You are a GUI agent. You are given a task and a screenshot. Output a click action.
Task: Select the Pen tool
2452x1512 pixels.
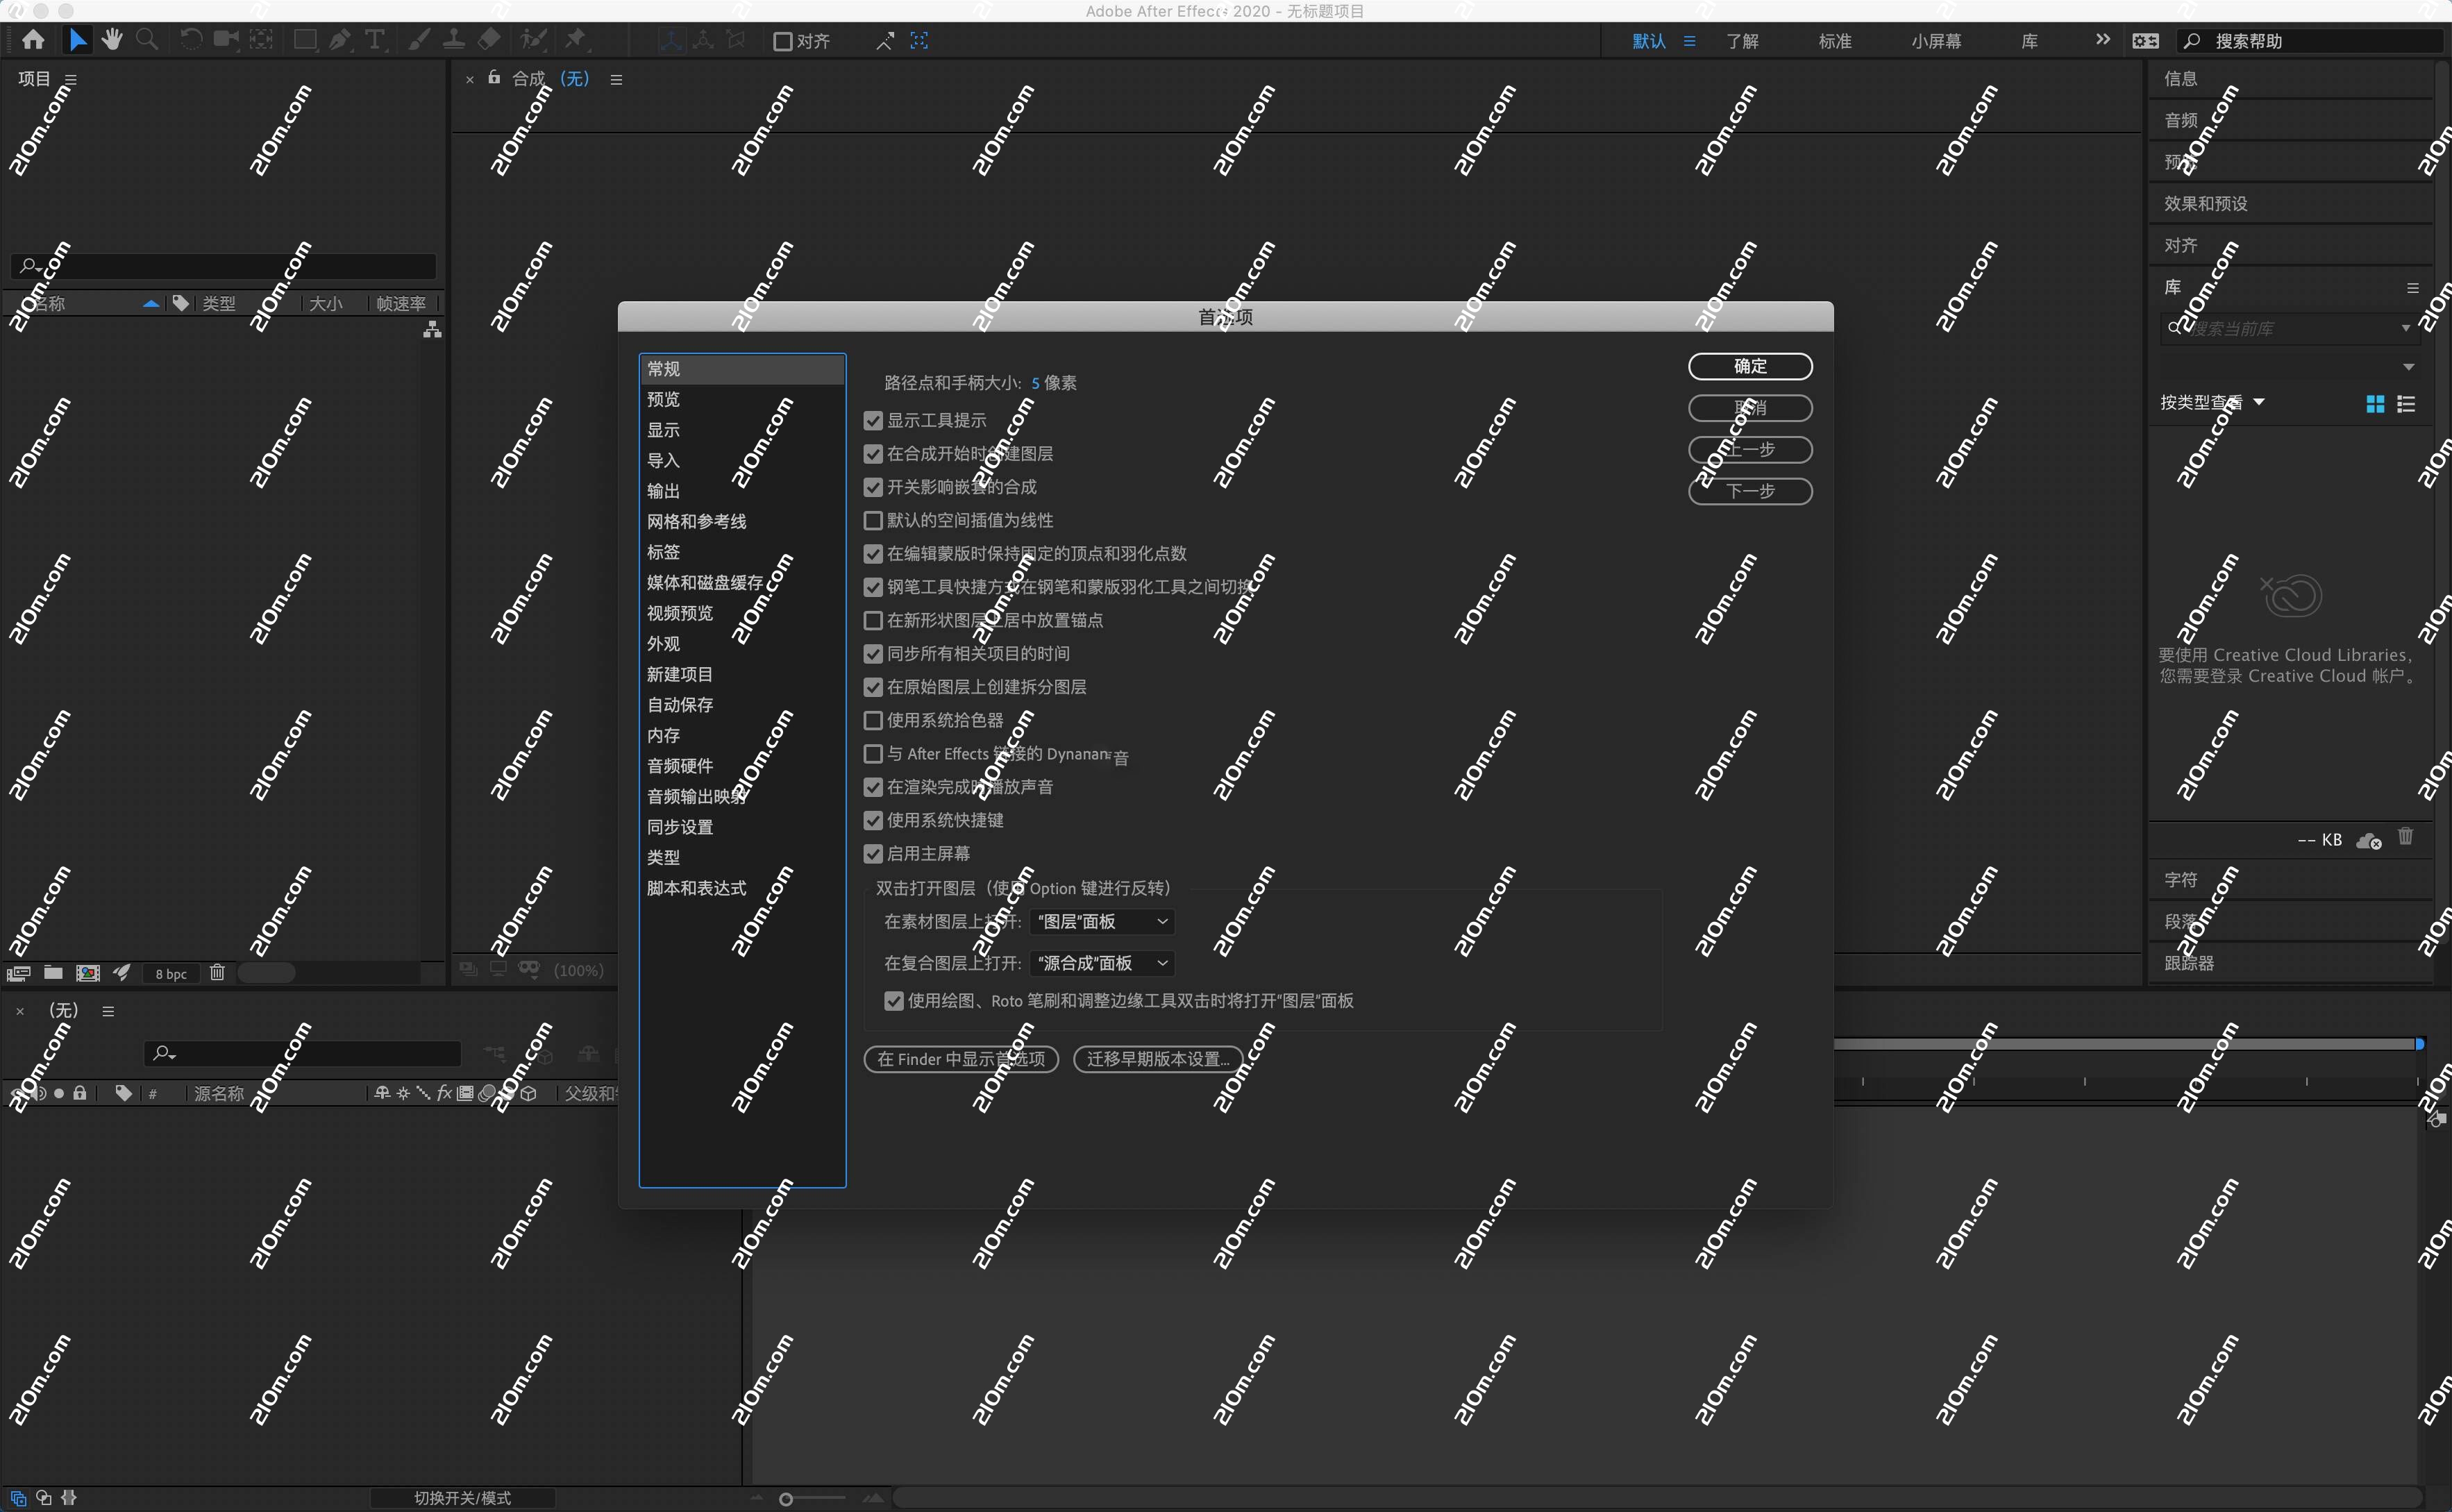(x=340, y=40)
